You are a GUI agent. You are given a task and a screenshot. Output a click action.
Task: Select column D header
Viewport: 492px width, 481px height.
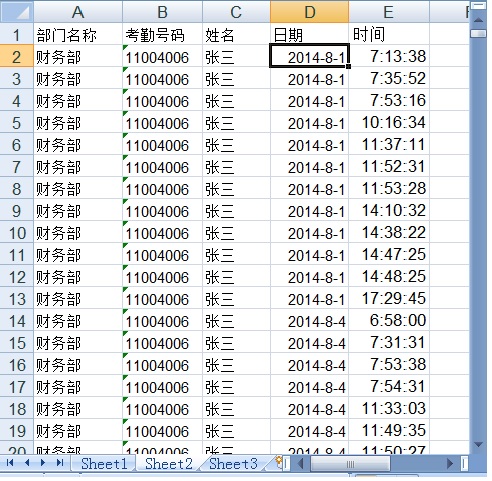click(310, 12)
